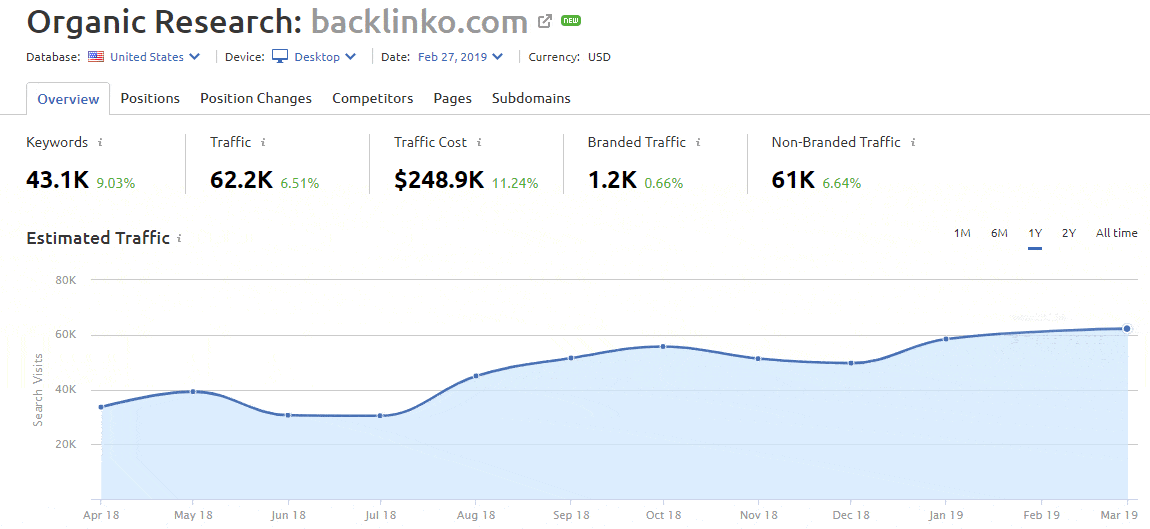Click the Oct 18 data point
Viewport: 1150px width, 529px height.
[663, 346]
